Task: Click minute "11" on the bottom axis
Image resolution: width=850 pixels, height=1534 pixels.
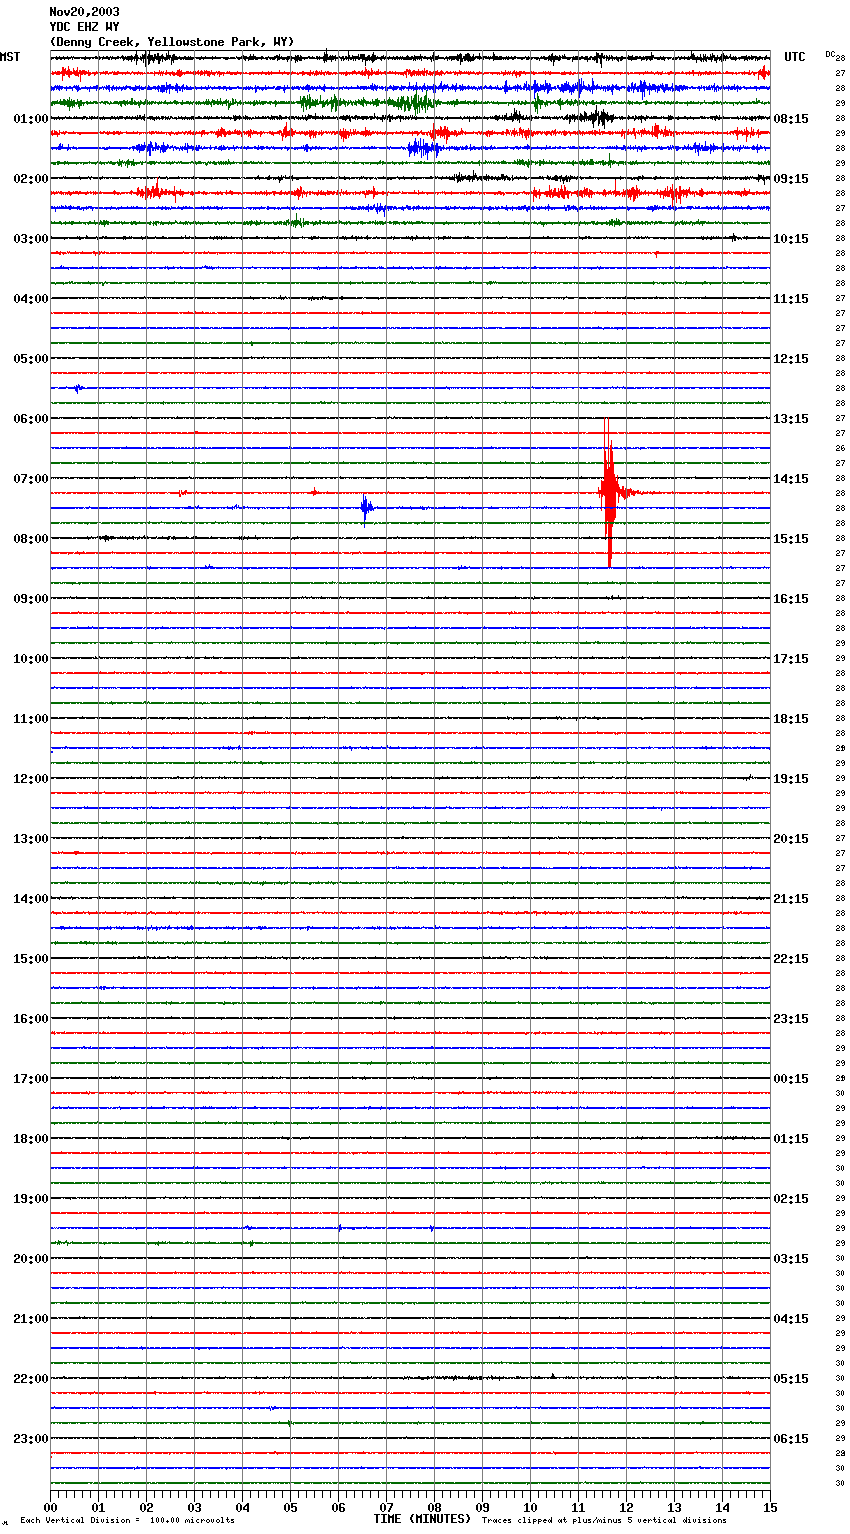Action: (578, 1507)
